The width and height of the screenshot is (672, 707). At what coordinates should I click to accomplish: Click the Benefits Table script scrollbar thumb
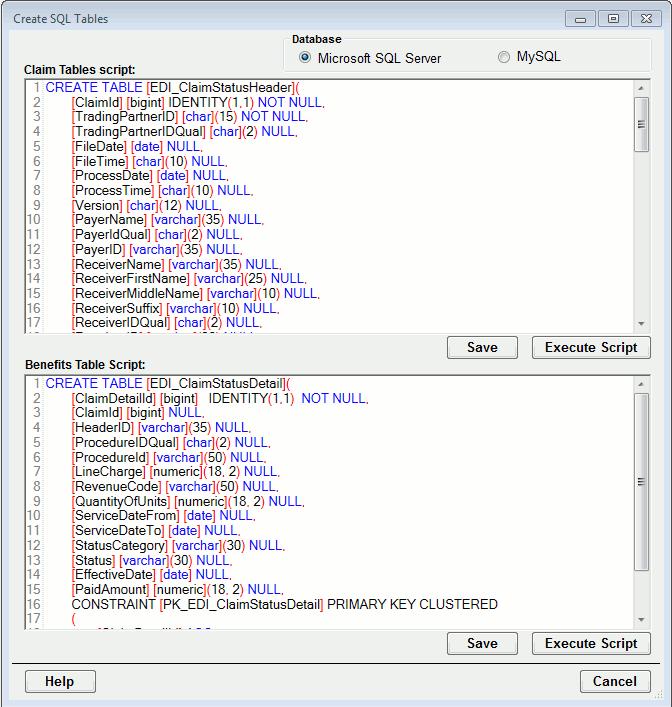click(x=642, y=480)
